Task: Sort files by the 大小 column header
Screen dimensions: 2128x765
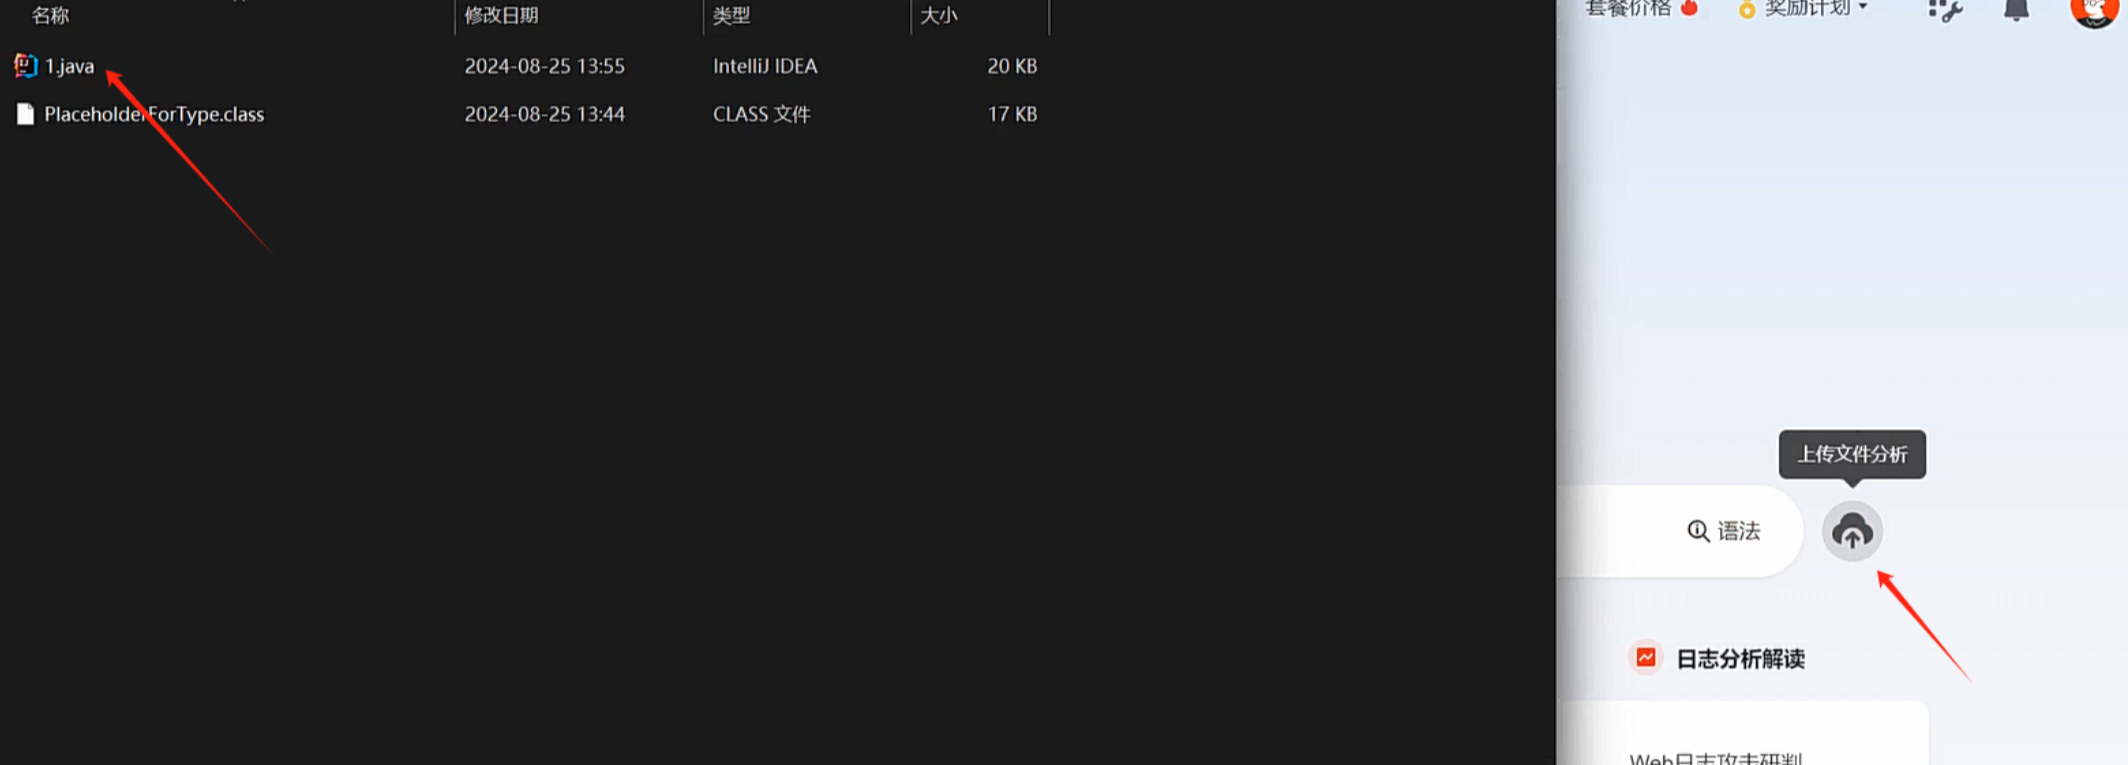Action: pyautogui.click(x=938, y=15)
